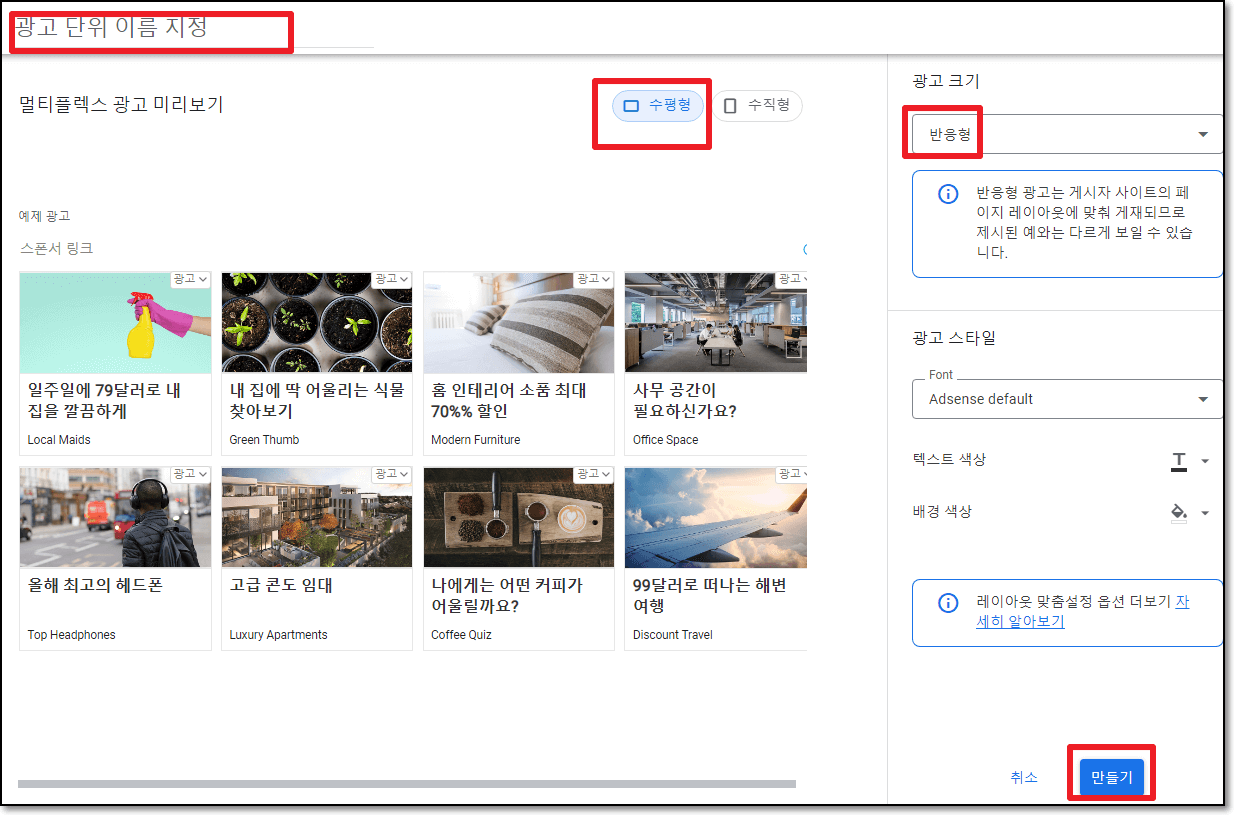1234x815 pixels.
Task: Click the Coffee Quiz ad thumbnail
Action: point(518,518)
